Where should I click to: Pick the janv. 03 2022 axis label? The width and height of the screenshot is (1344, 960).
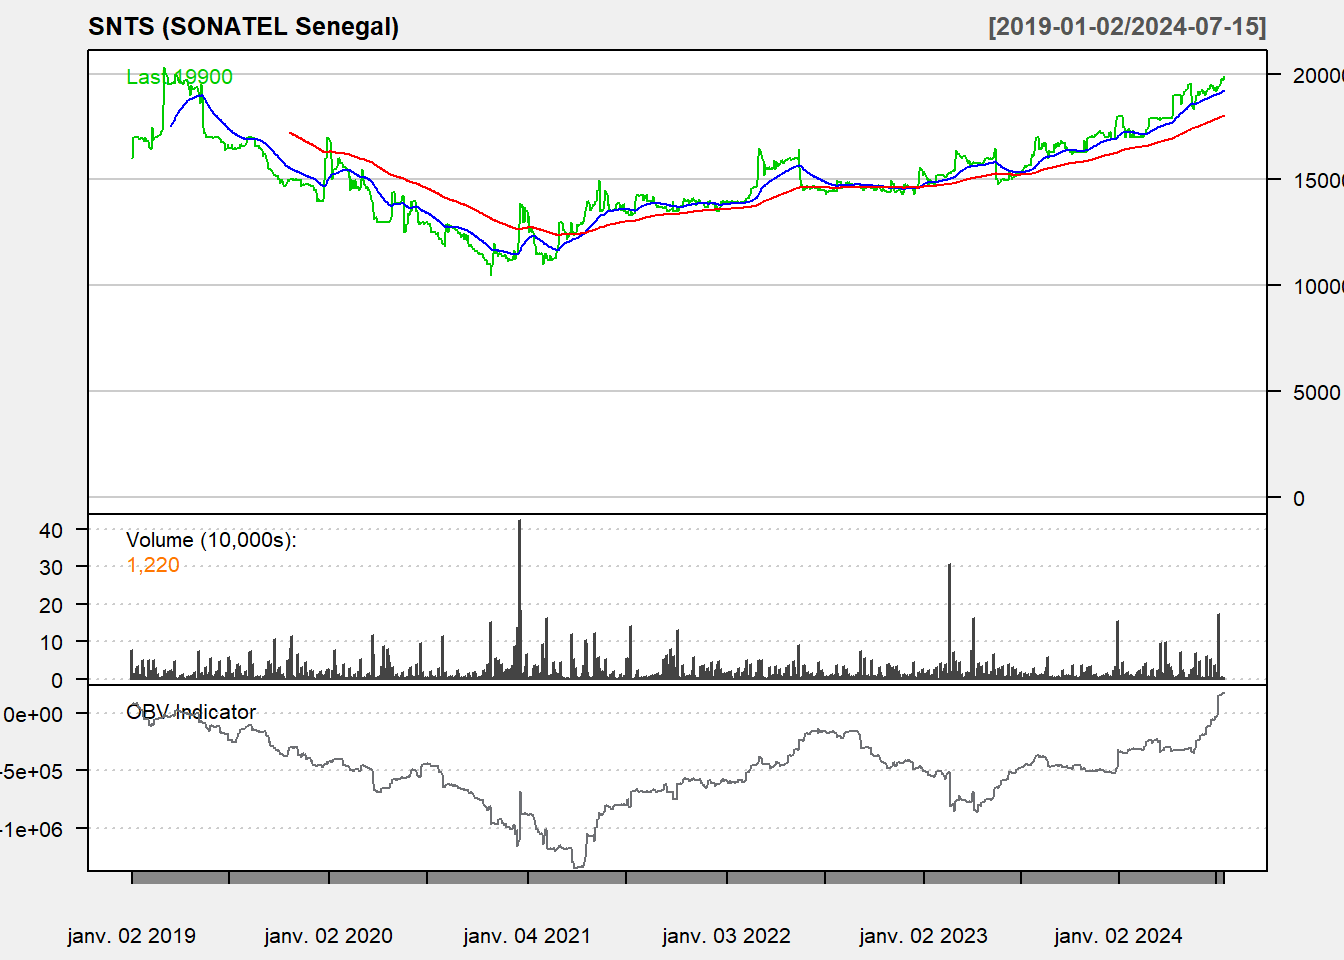pyautogui.click(x=726, y=936)
